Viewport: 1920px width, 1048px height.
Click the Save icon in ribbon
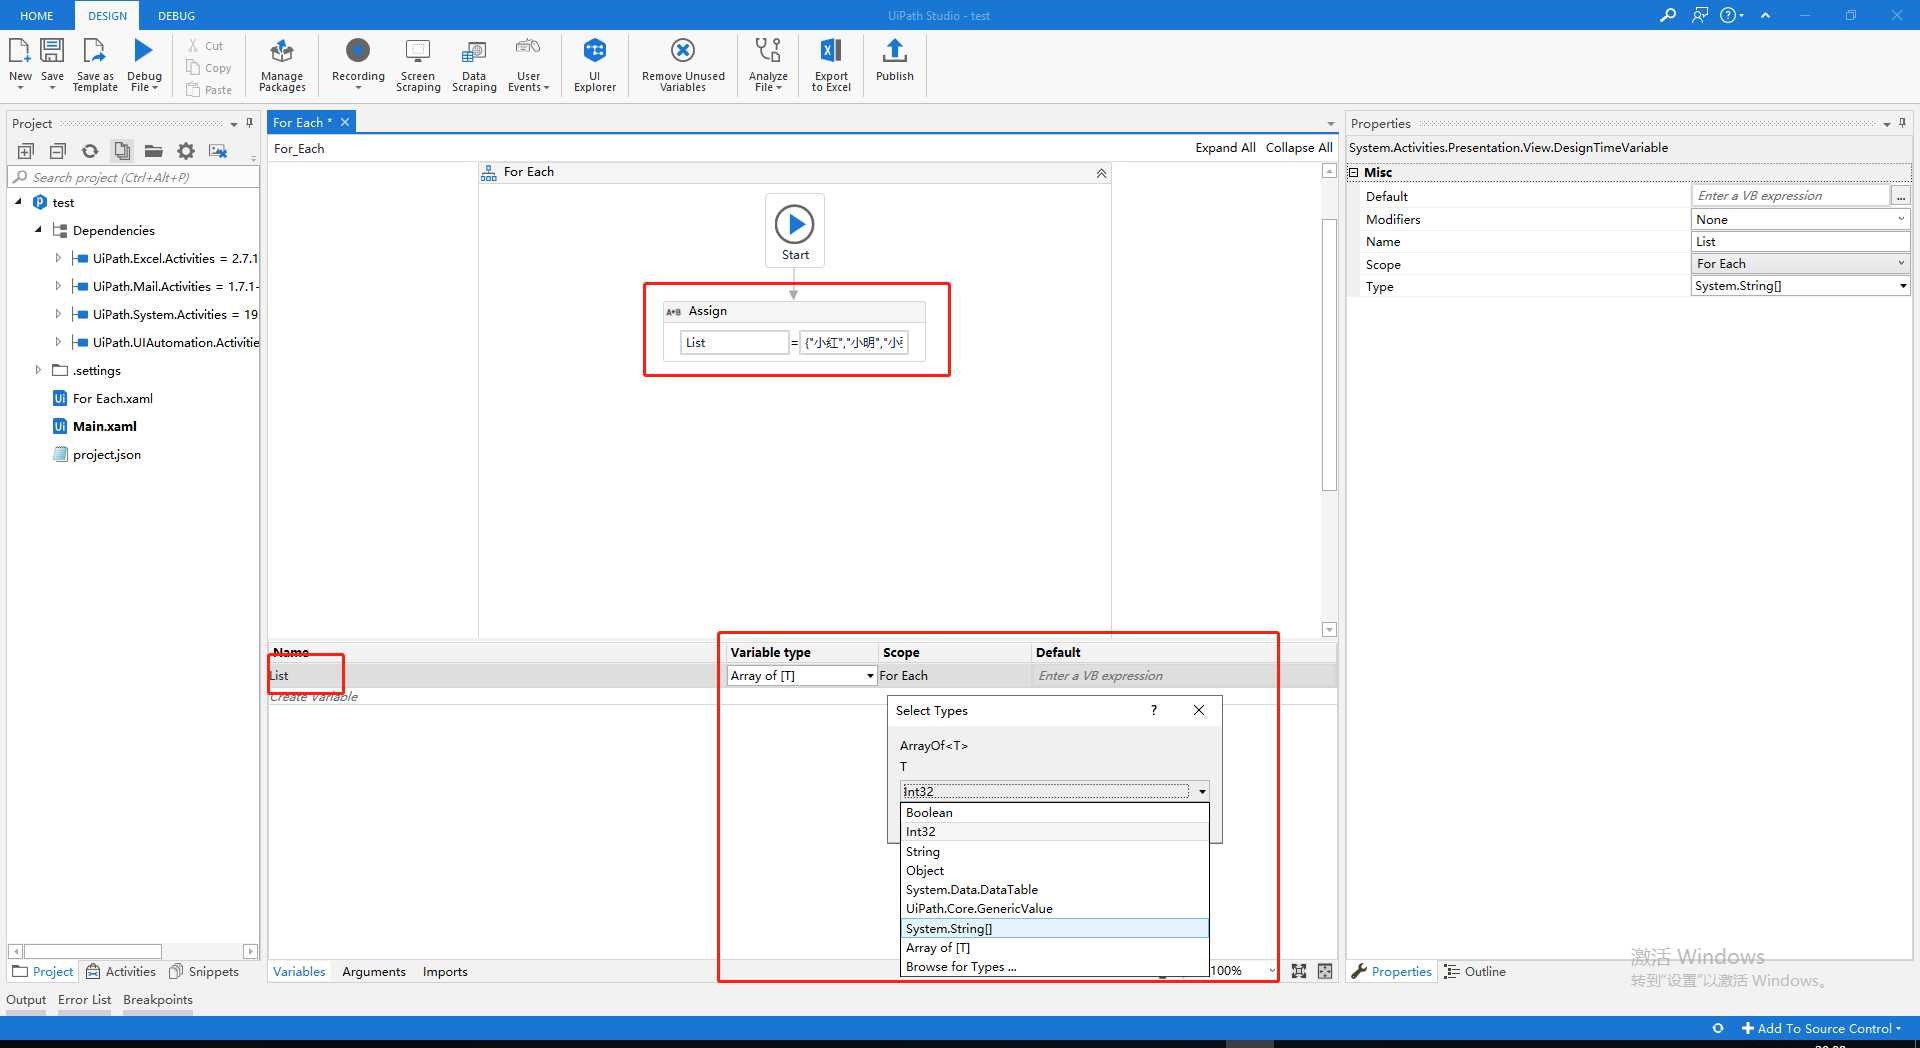click(52, 51)
